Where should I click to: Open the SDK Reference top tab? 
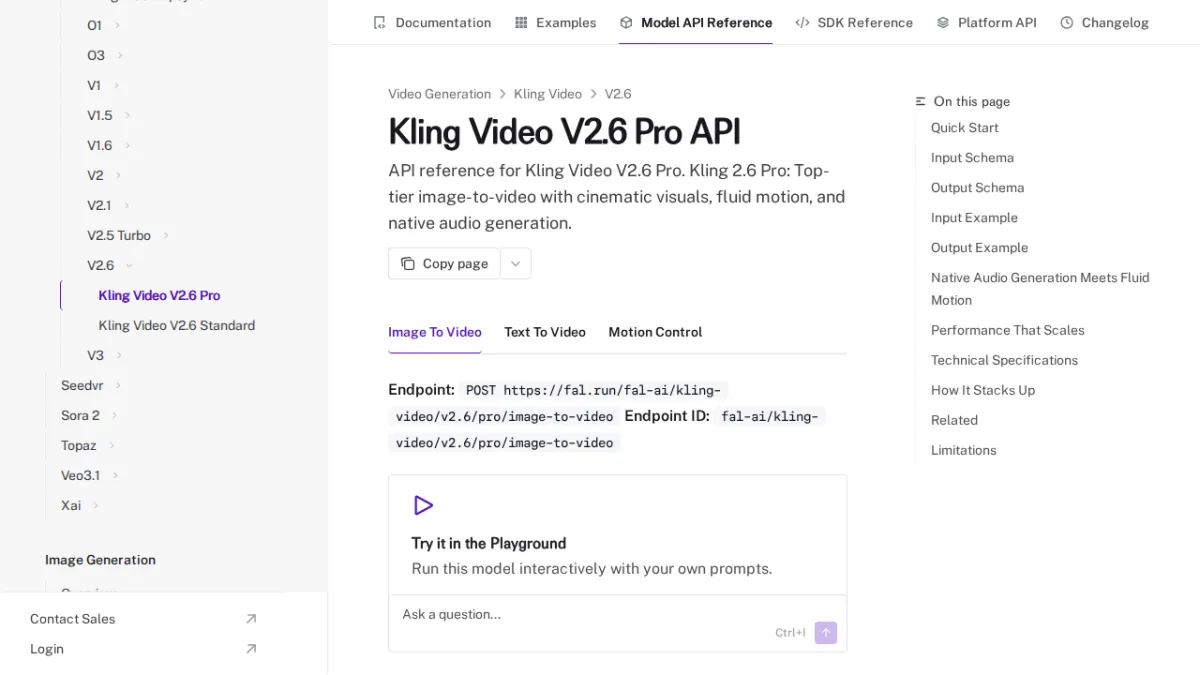[854, 22]
